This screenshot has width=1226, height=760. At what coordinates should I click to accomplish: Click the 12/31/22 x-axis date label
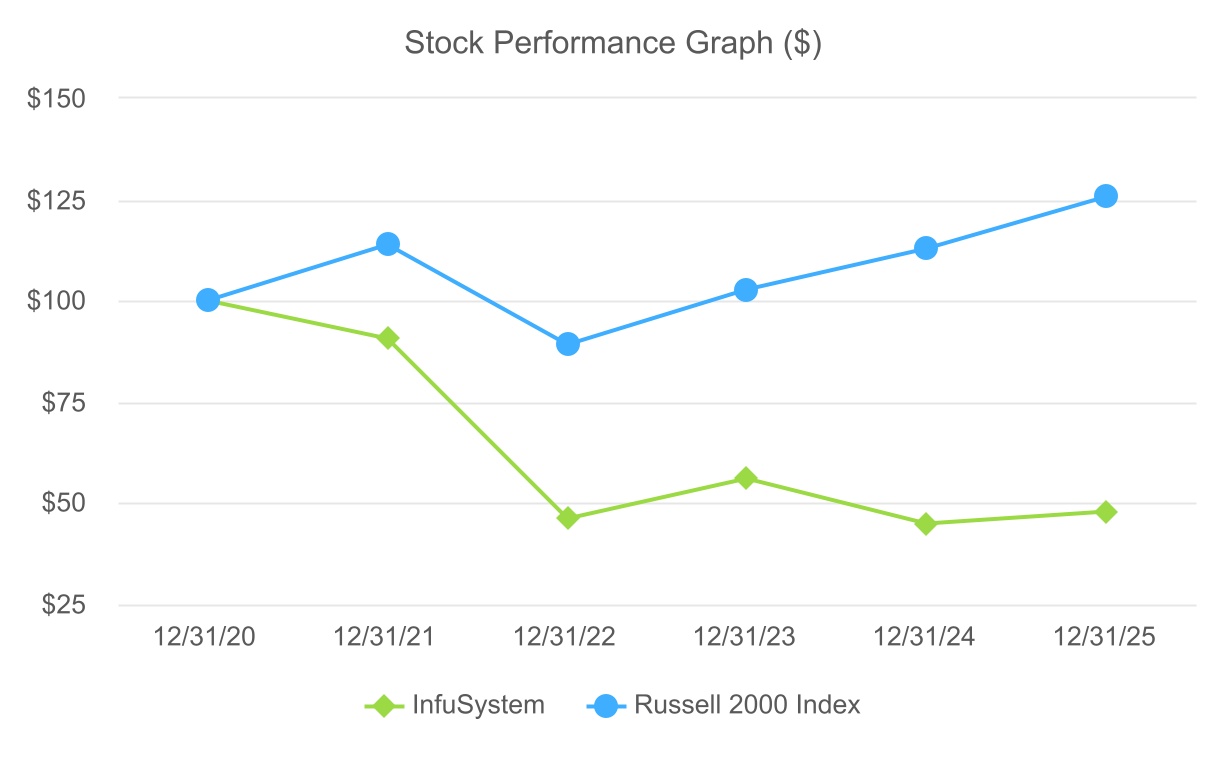click(x=565, y=637)
